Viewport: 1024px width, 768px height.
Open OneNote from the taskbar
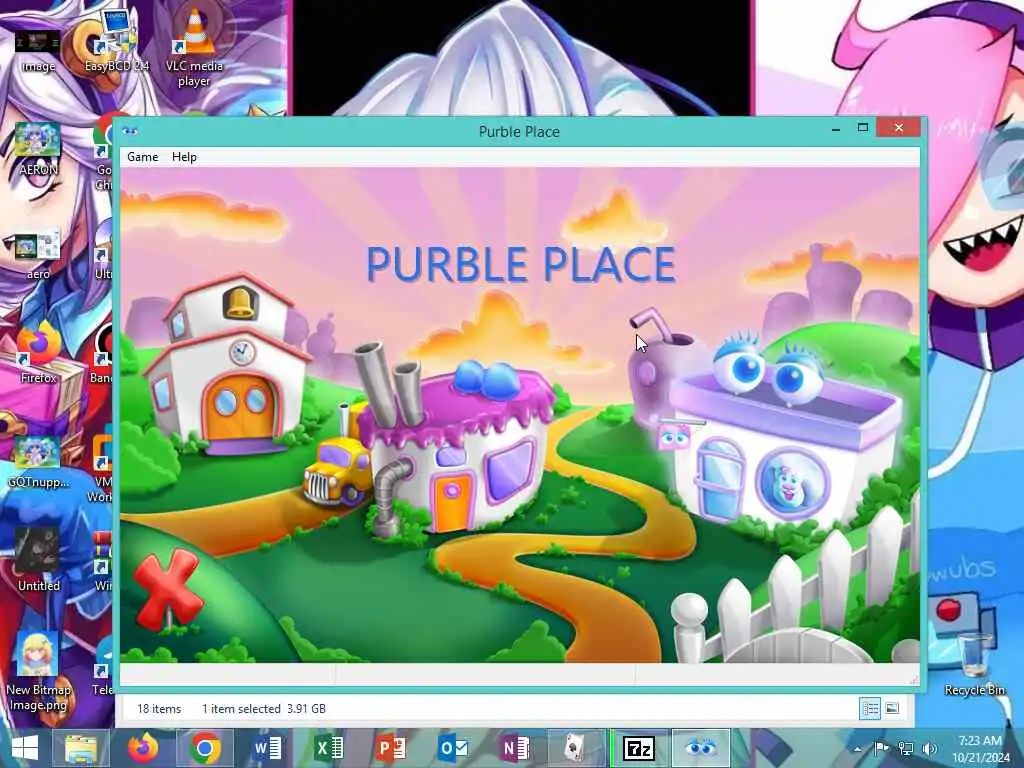515,748
